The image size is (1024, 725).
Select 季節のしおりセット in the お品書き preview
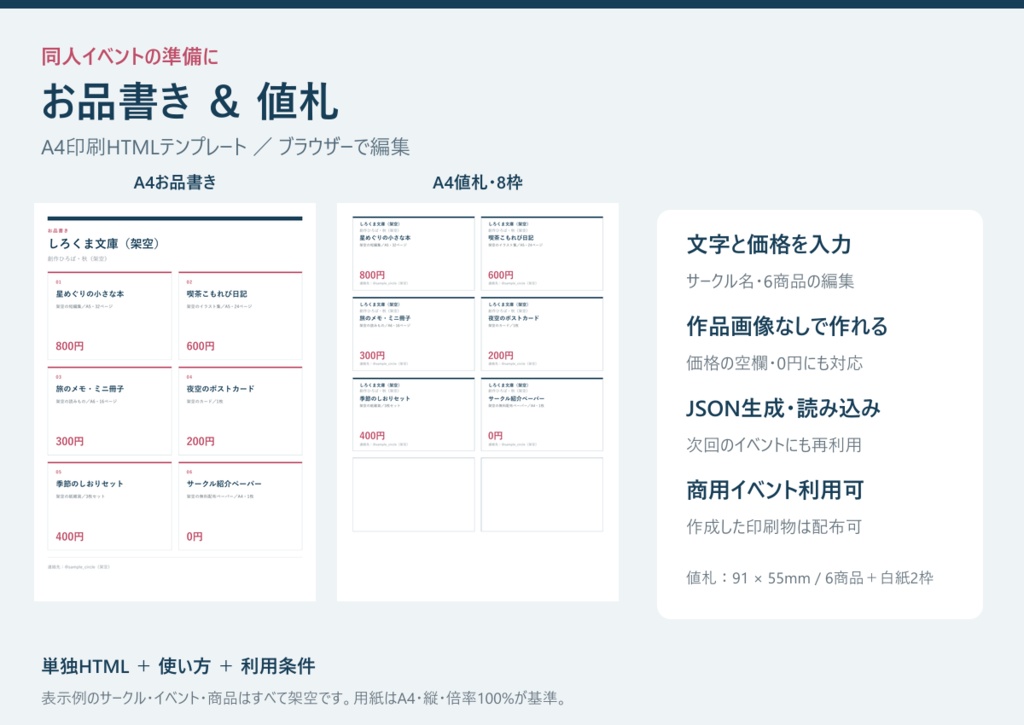point(89,484)
